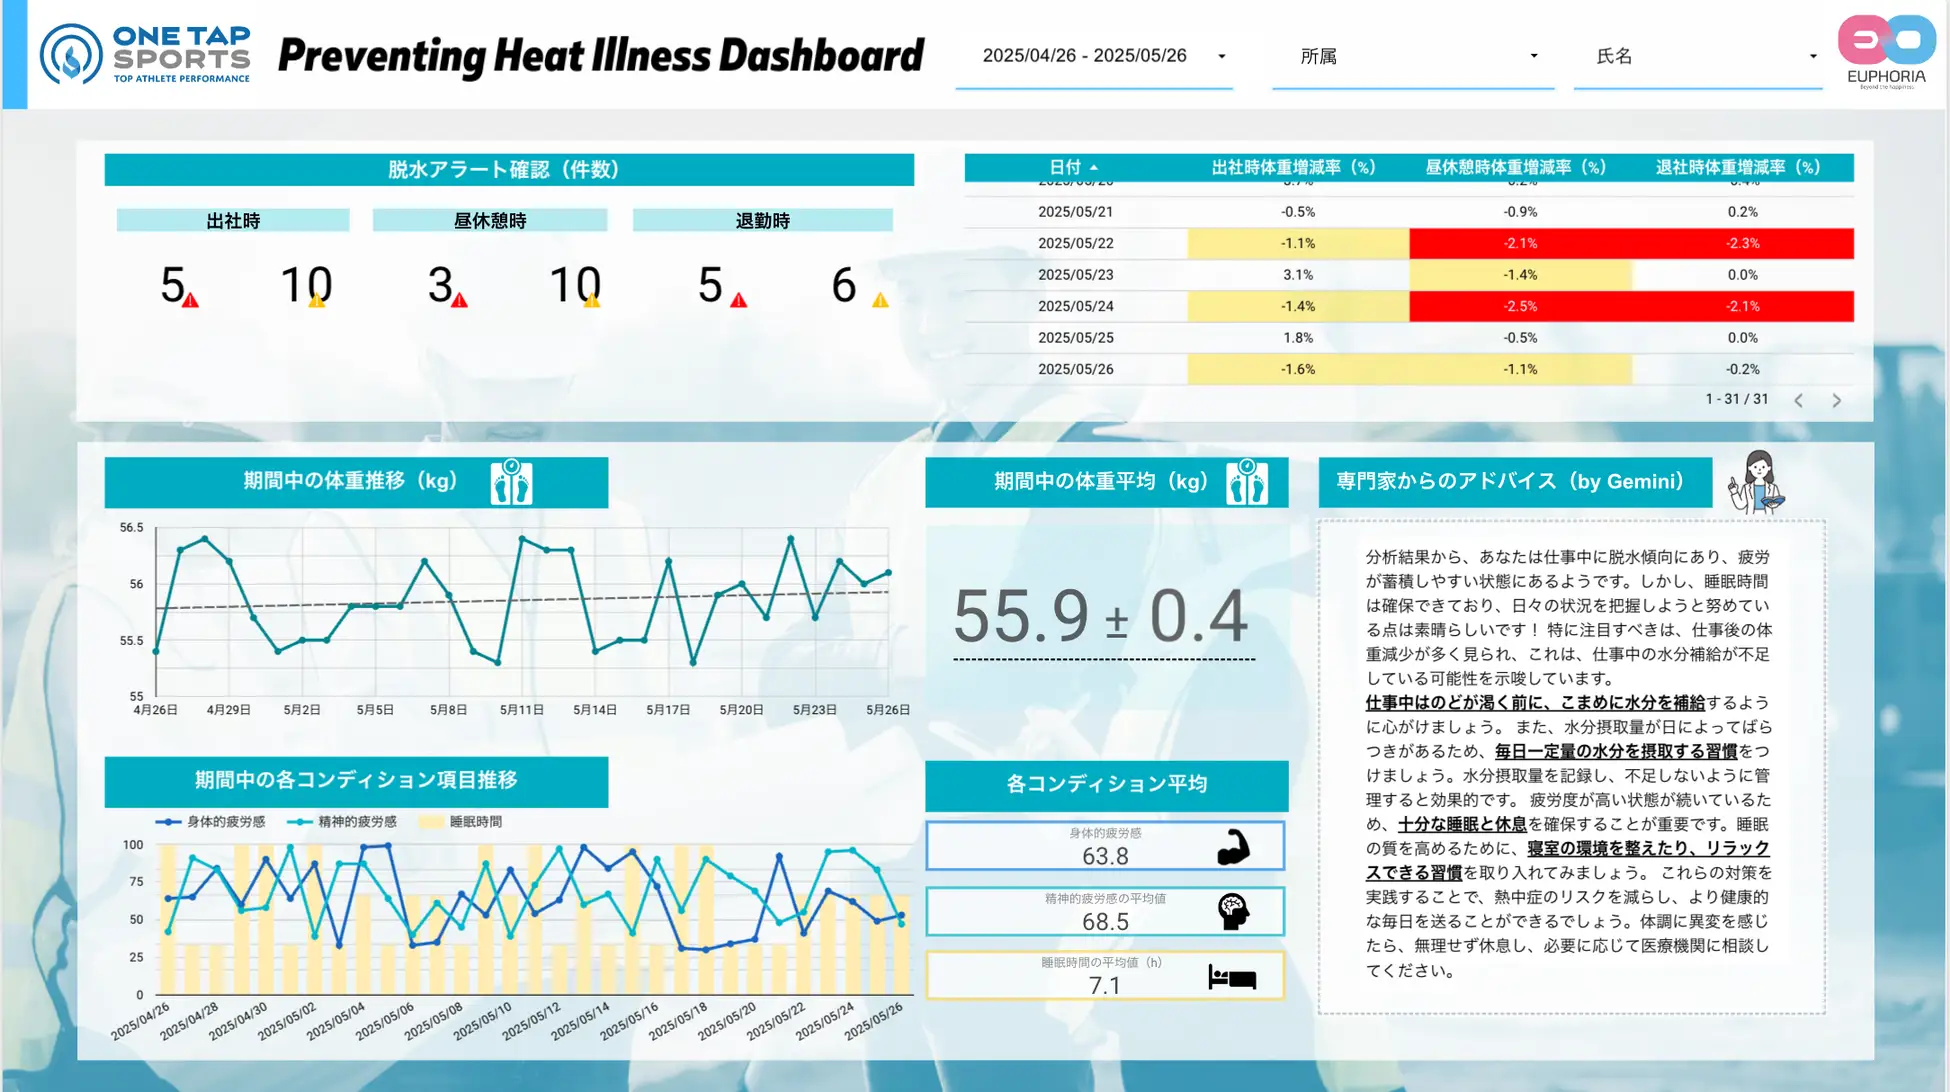1950x1092 pixels.
Task: Expand the 氏名 filter dropdown
Action: tap(1698, 56)
